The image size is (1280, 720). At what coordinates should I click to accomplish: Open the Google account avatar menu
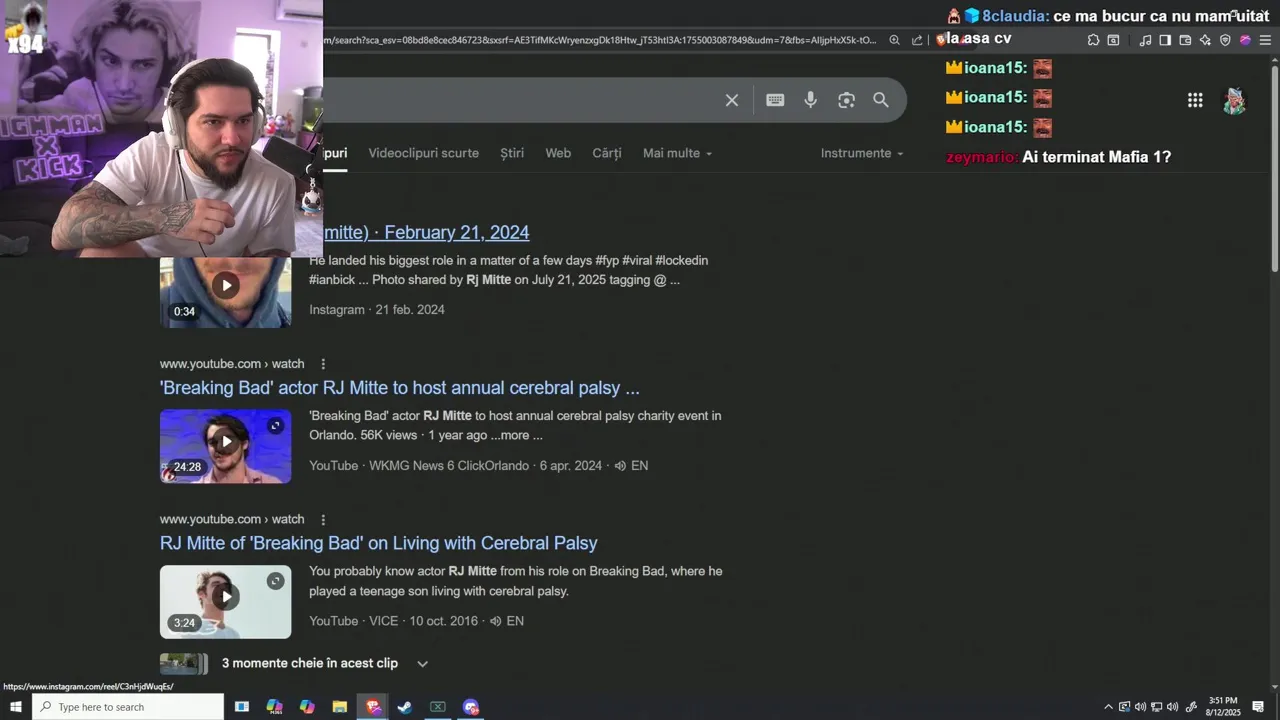click(x=1235, y=100)
